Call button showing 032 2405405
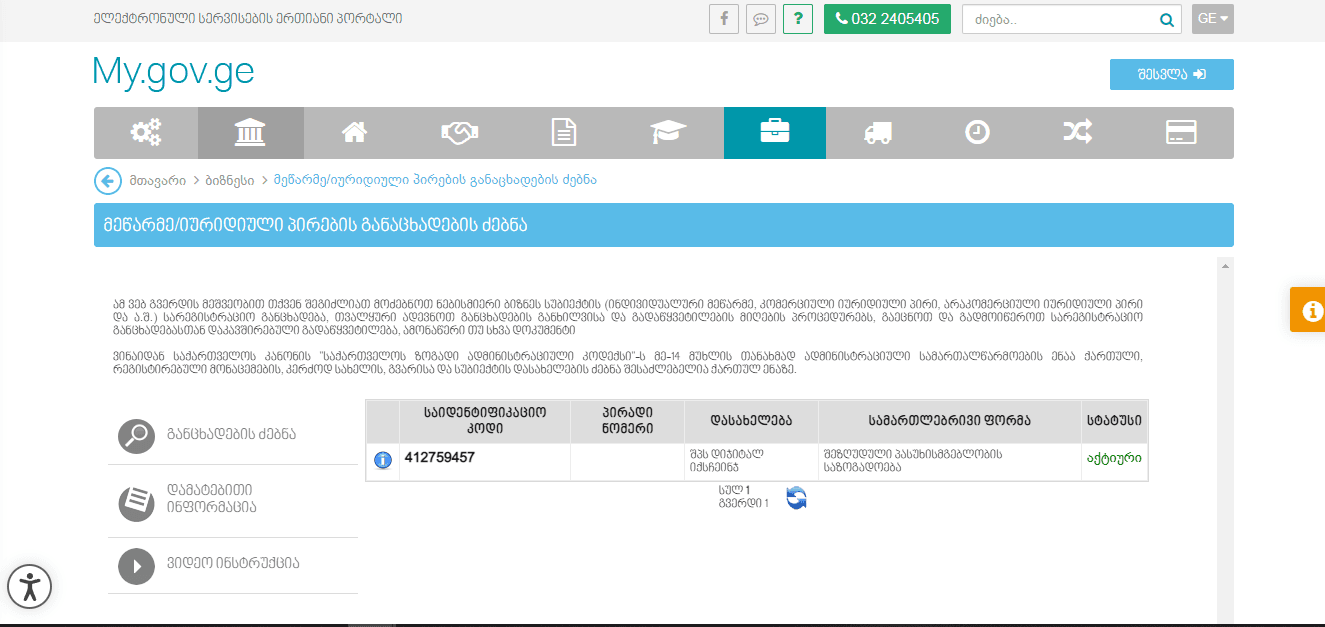Viewport: 1325px width, 627px height. (x=887, y=19)
